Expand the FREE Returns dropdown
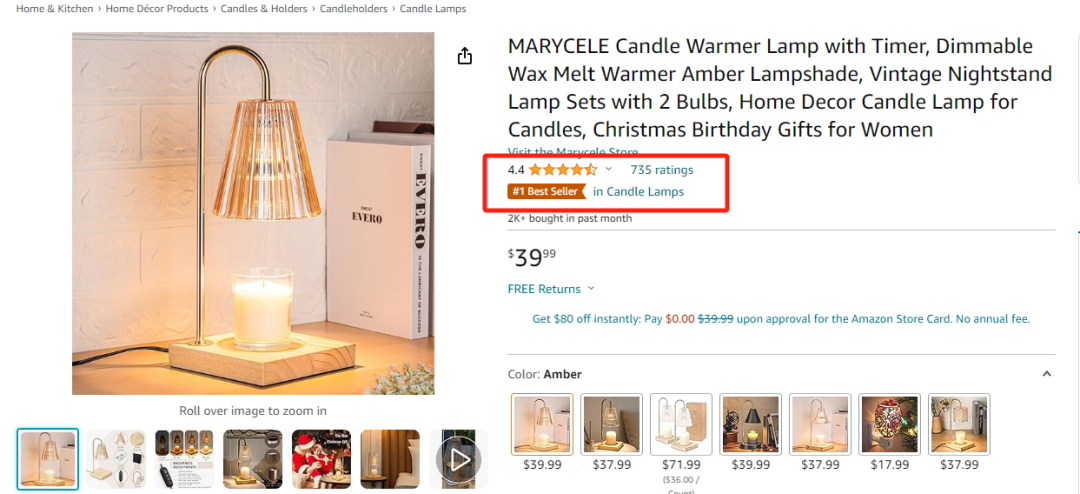The height and width of the screenshot is (494, 1080). (x=591, y=289)
